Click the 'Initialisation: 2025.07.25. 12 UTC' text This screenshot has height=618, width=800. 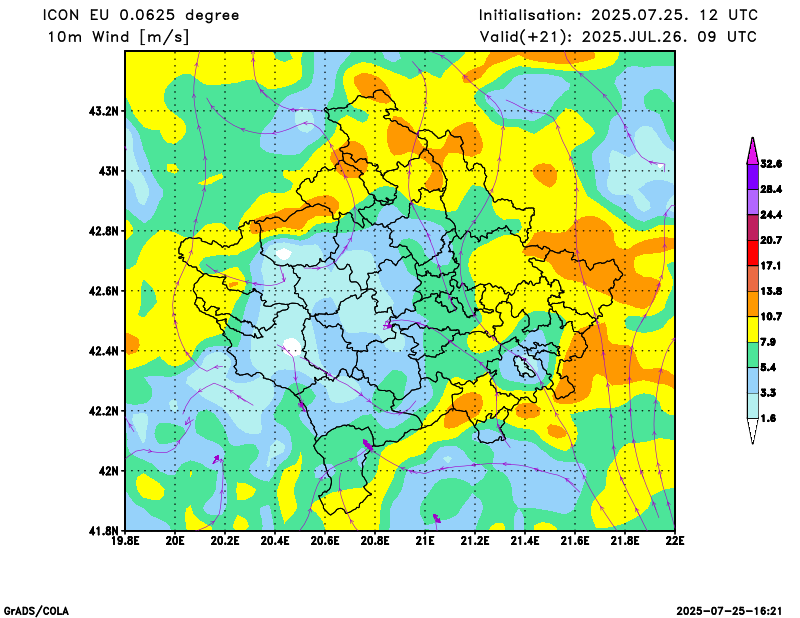pos(618,15)
